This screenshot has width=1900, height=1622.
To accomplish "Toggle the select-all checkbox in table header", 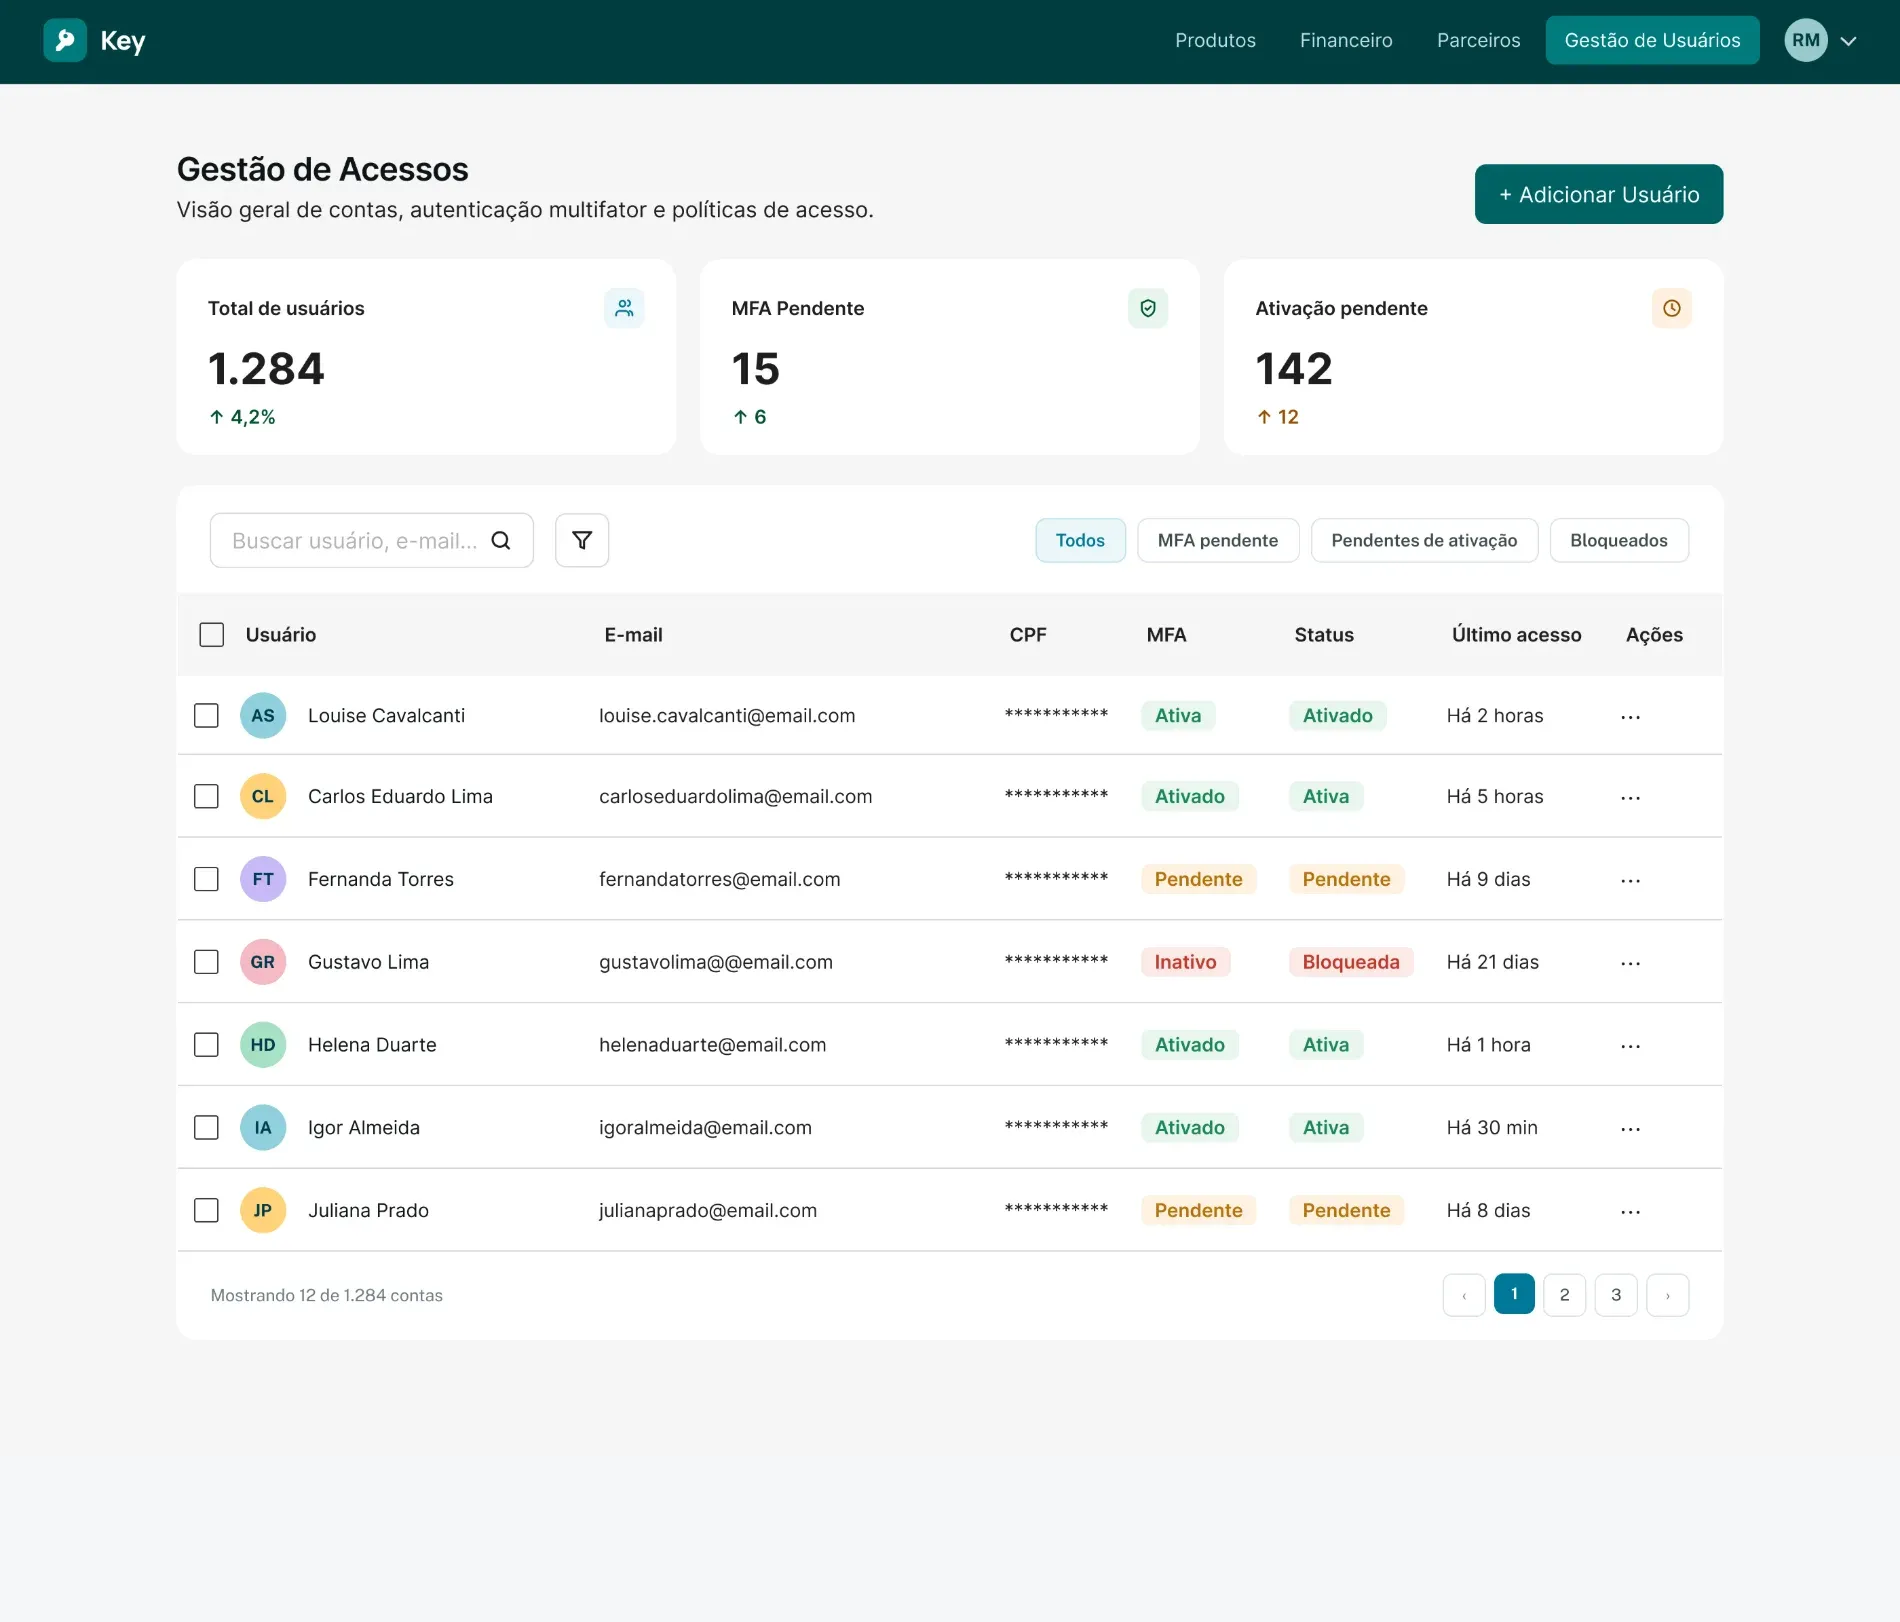I will tap(211, 634).
